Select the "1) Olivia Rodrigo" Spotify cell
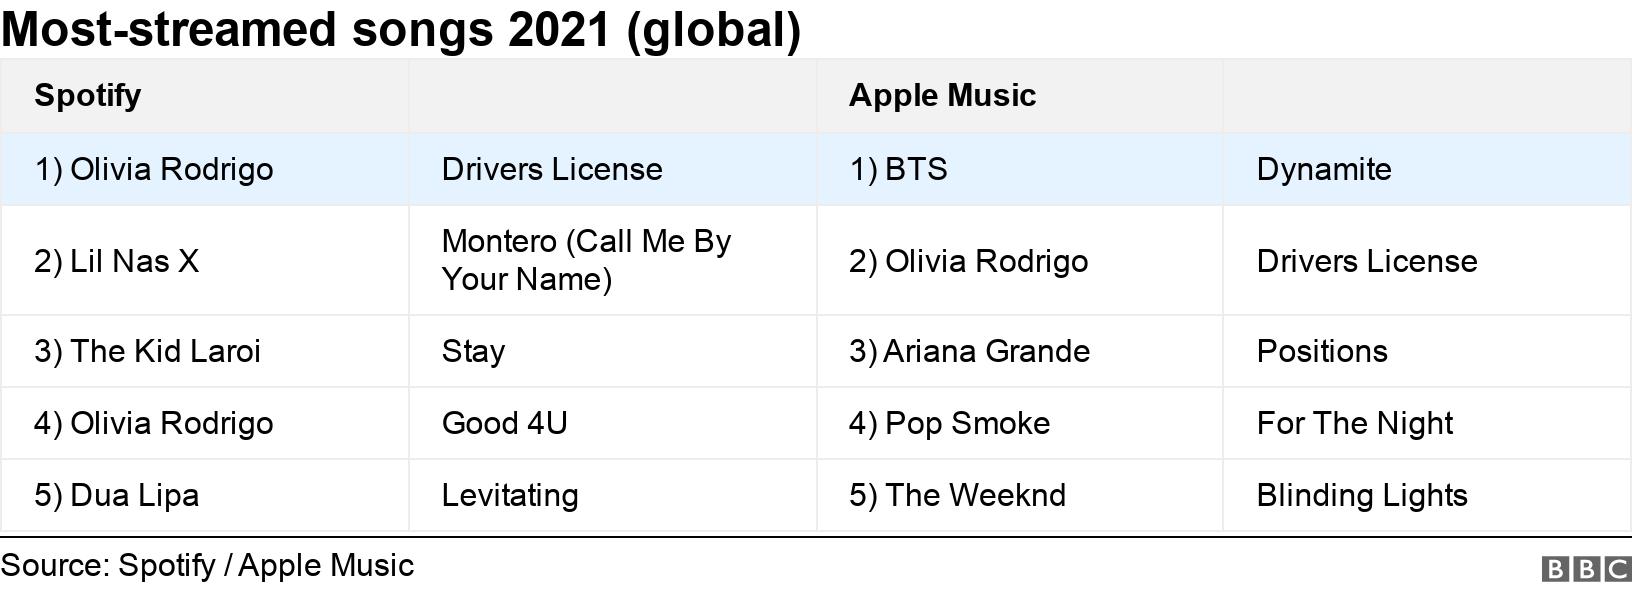The image size is (1632, 592). (154, 169)
